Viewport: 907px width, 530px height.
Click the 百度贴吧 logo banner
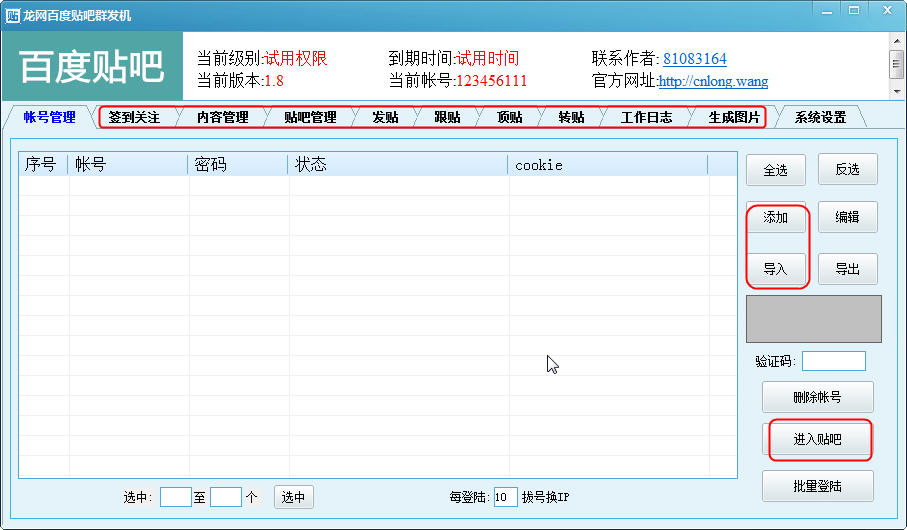tap(93, 66)
